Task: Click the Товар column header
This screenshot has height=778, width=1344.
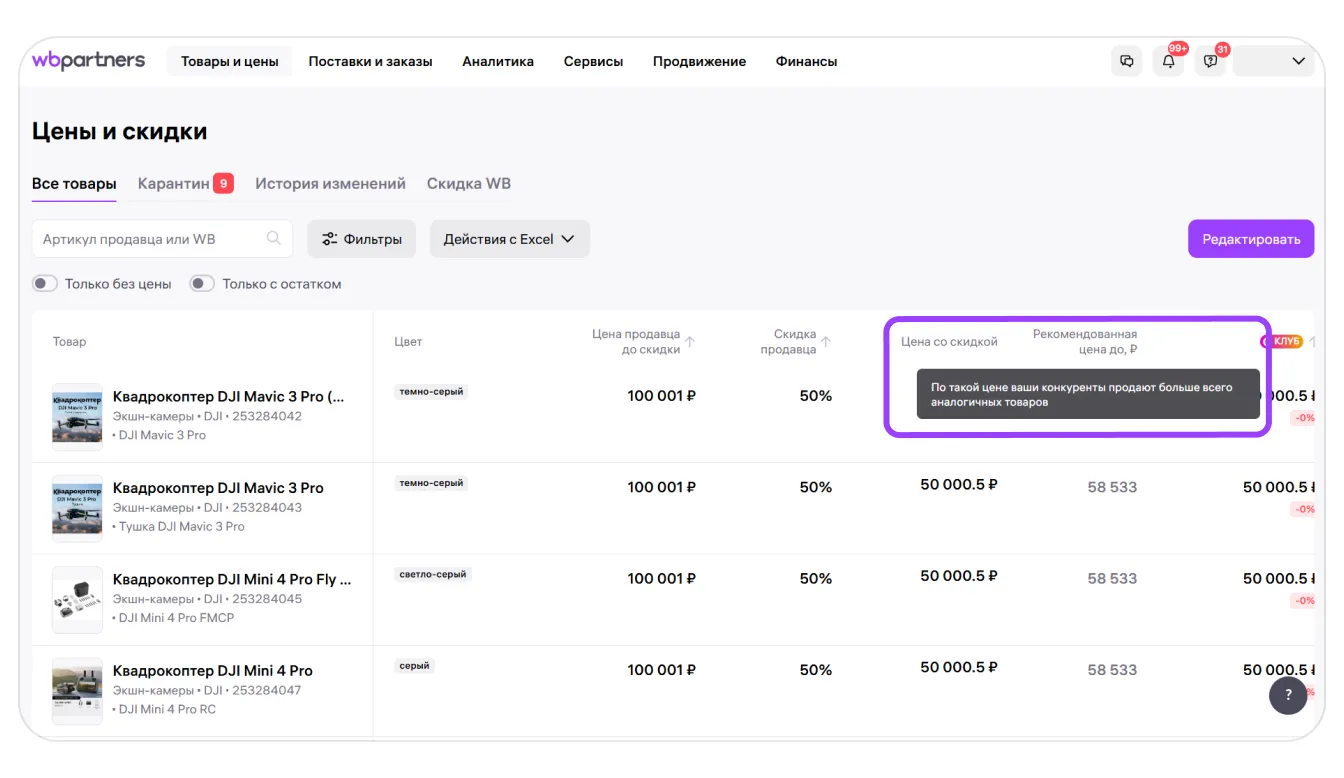Action: click(x=69, y=342)
